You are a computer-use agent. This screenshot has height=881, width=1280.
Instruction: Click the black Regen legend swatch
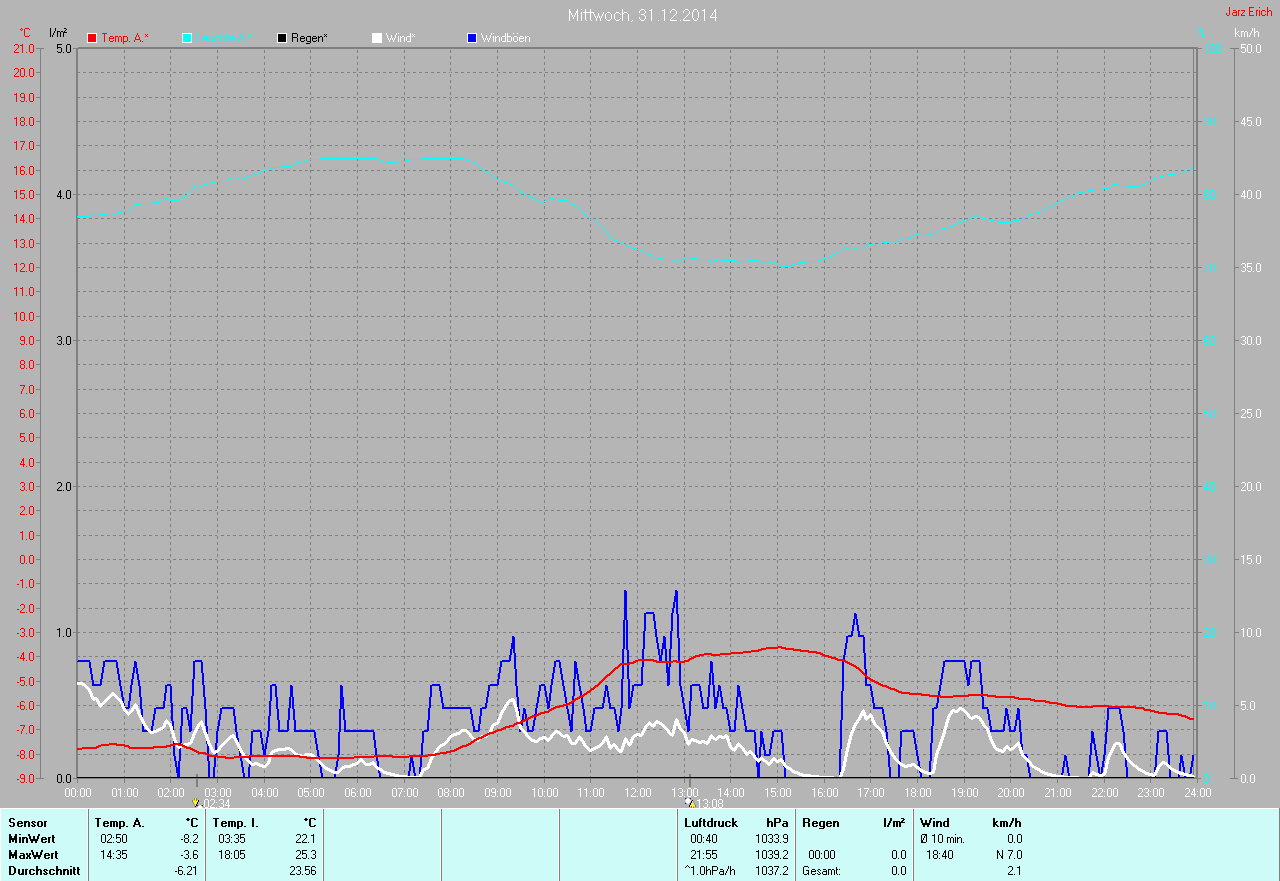tap(282, 38)
